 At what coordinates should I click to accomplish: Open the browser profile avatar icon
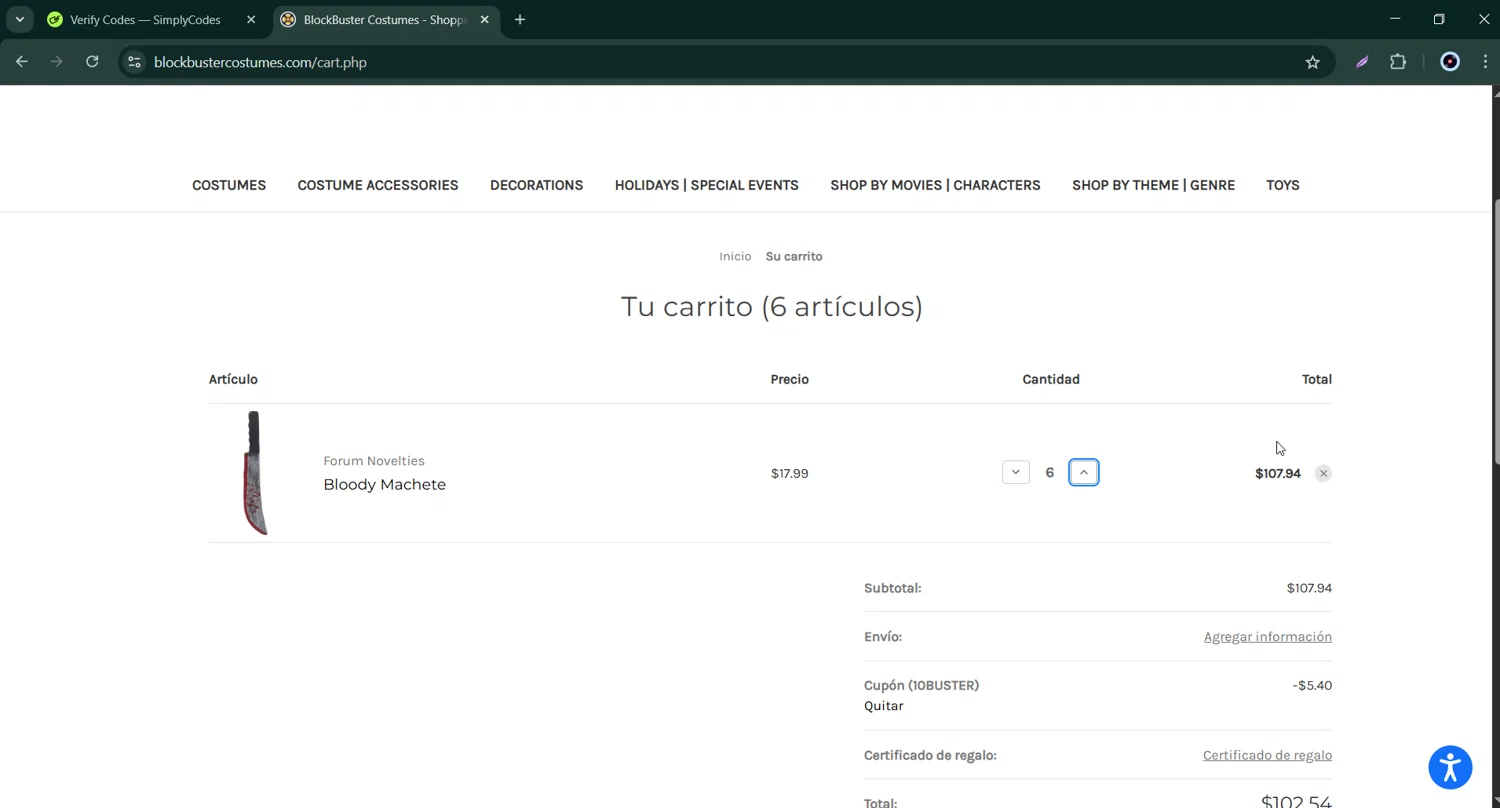click(x=1450, y=62)
